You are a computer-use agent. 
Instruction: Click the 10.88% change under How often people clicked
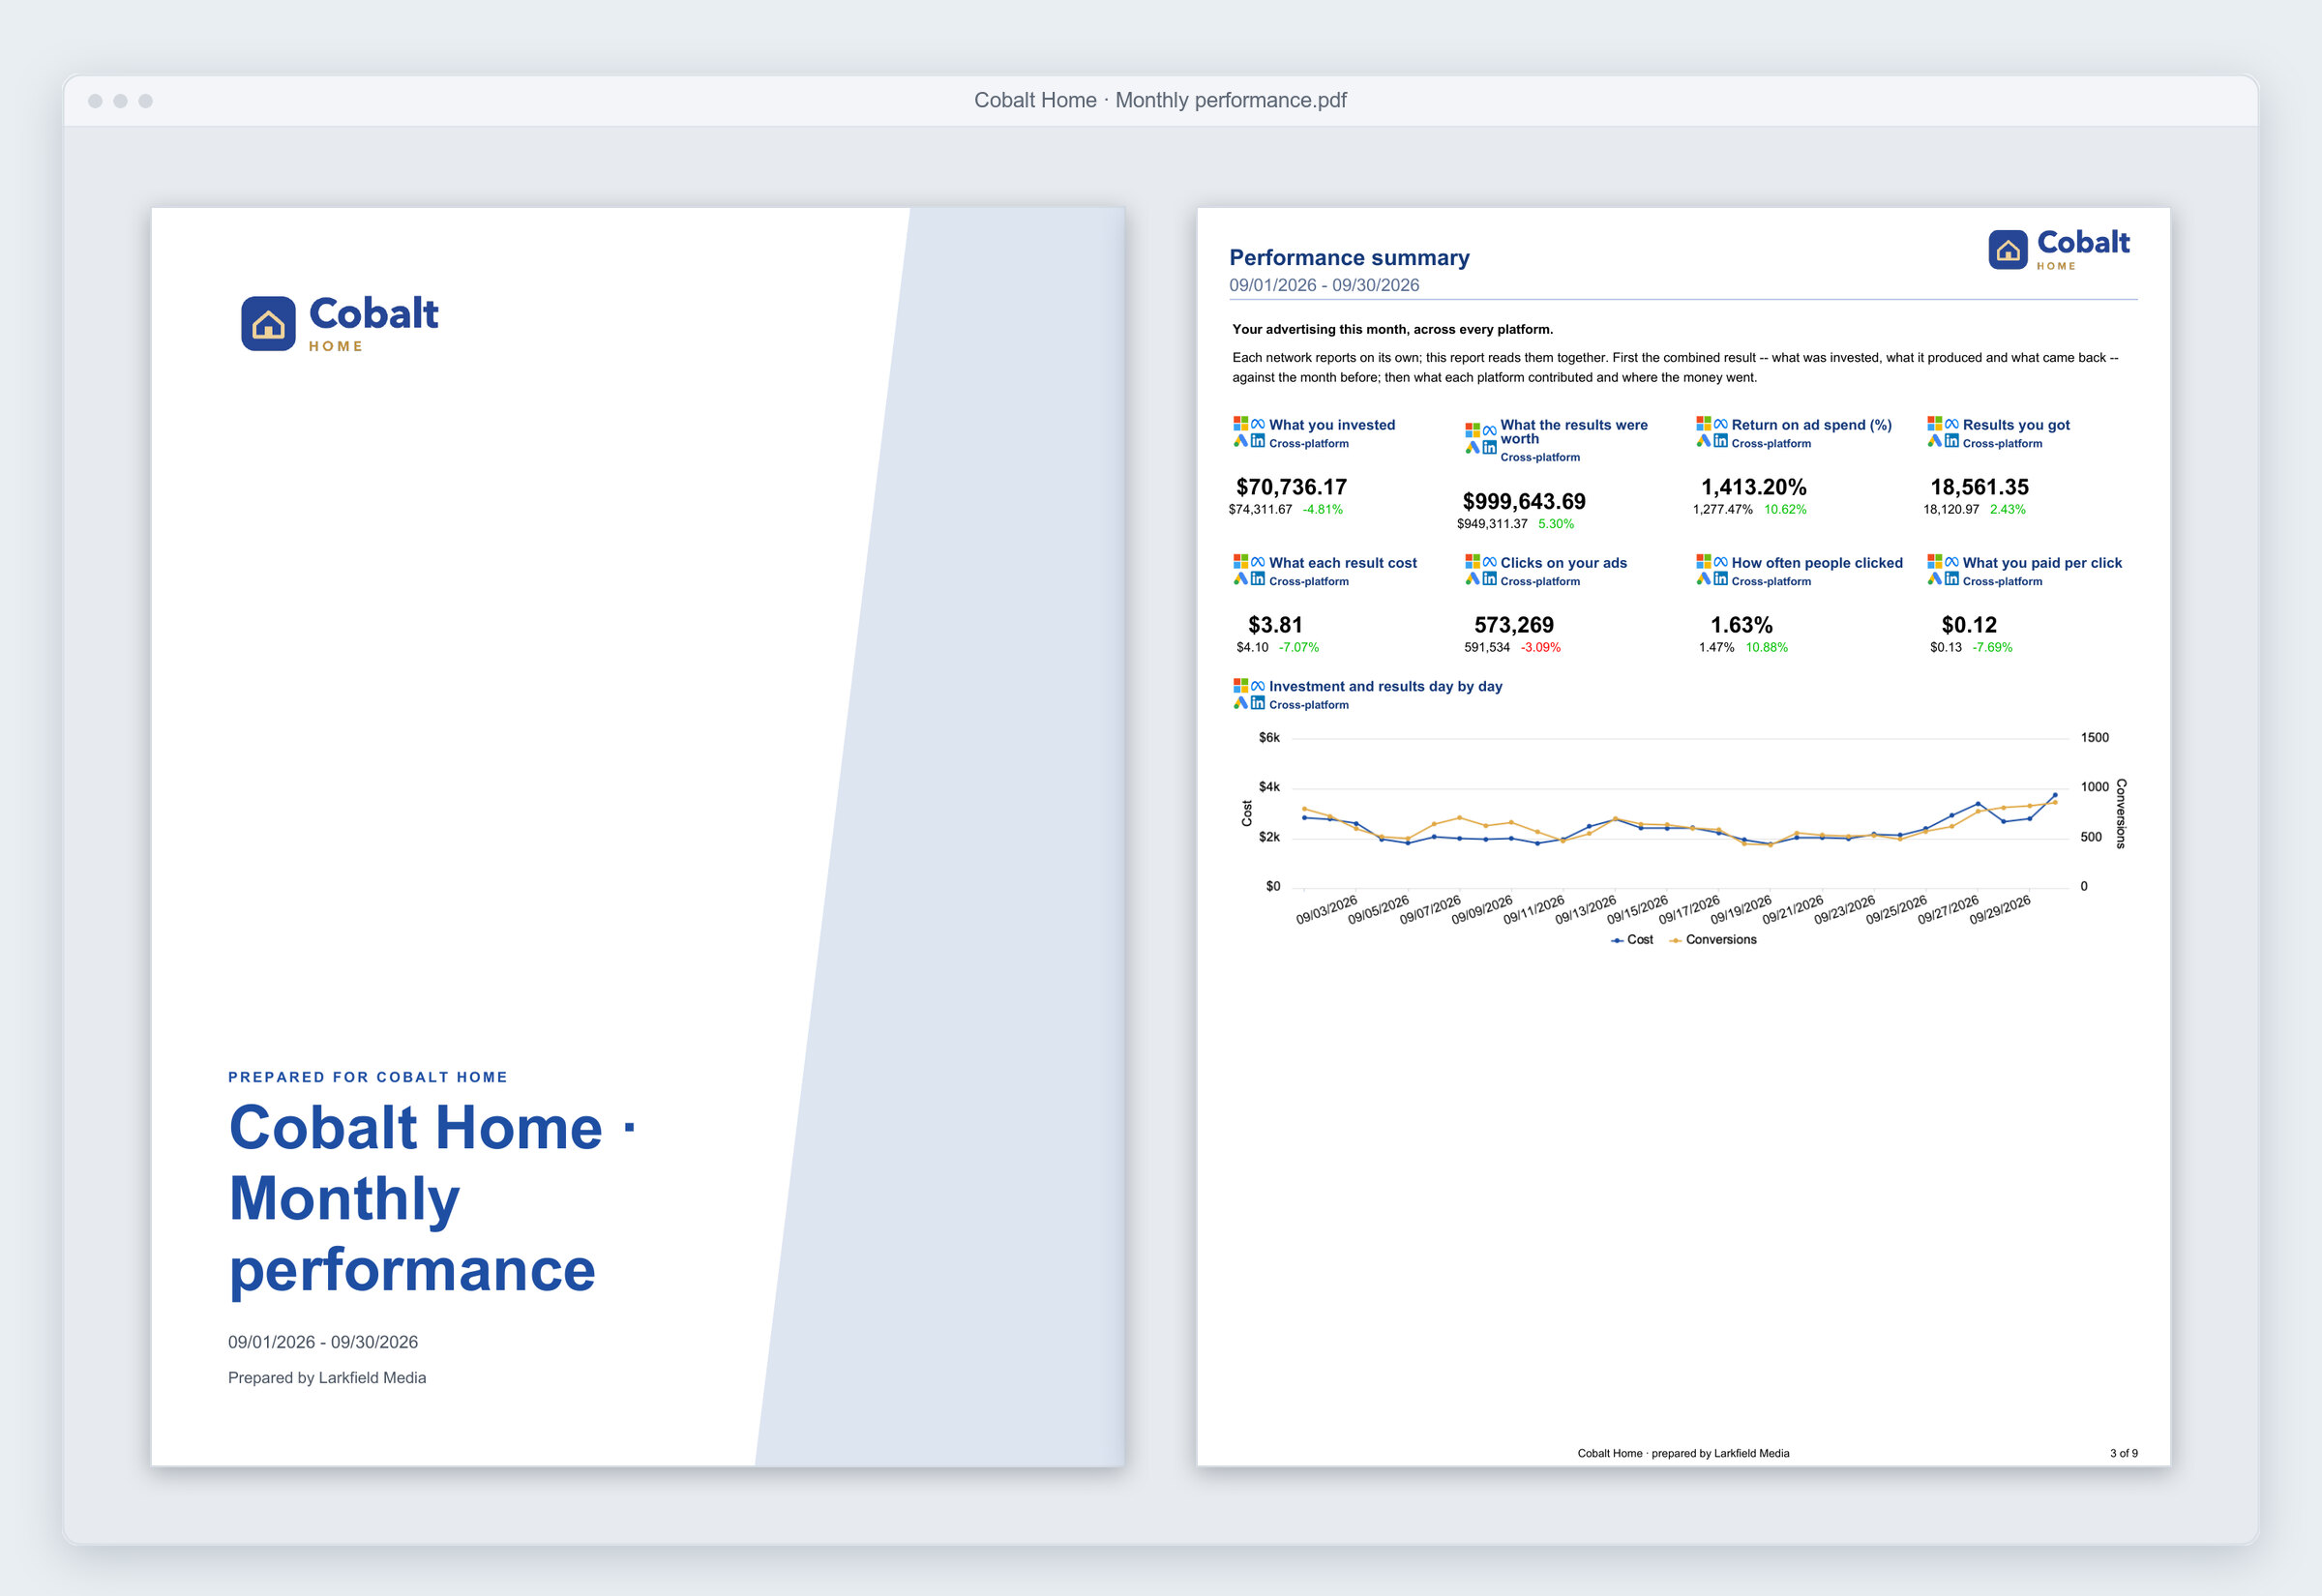point(1767,648)
